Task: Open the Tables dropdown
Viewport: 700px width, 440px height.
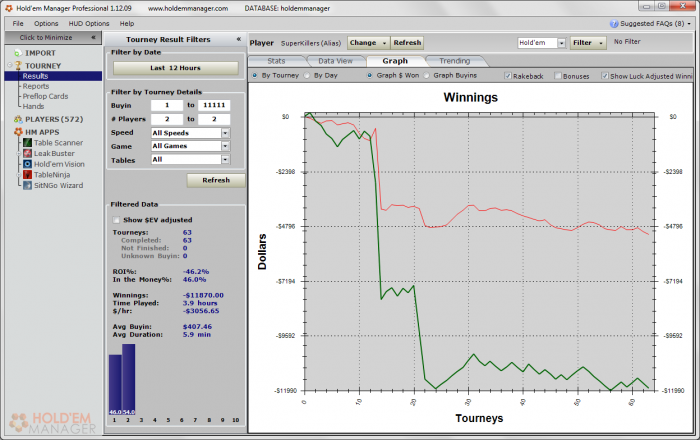Action: (x=225, y=159)
